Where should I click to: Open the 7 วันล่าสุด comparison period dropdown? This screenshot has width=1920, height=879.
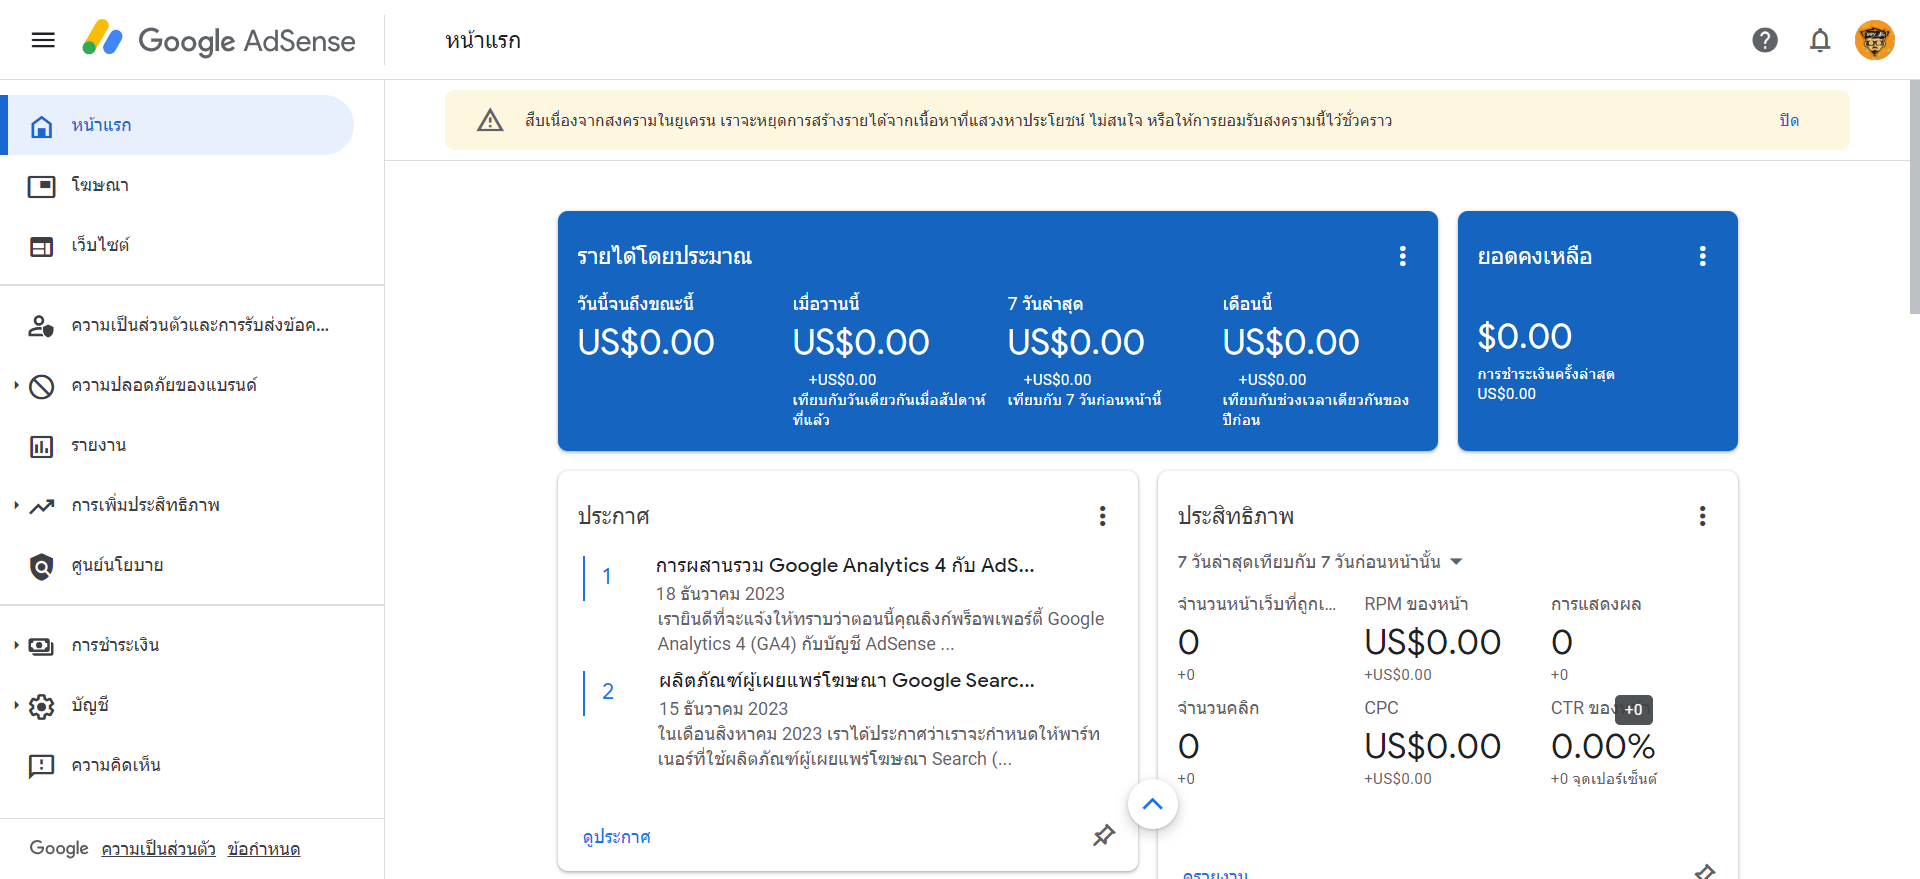[1320, 562]
